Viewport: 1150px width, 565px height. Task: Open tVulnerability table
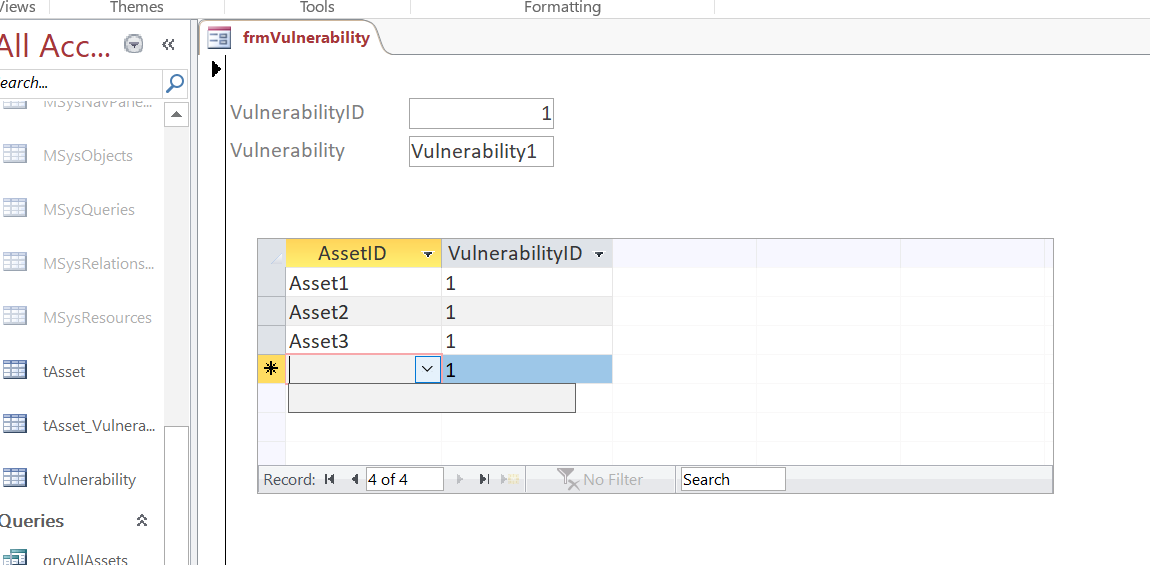pyautogui.click(x=88, y=479)
